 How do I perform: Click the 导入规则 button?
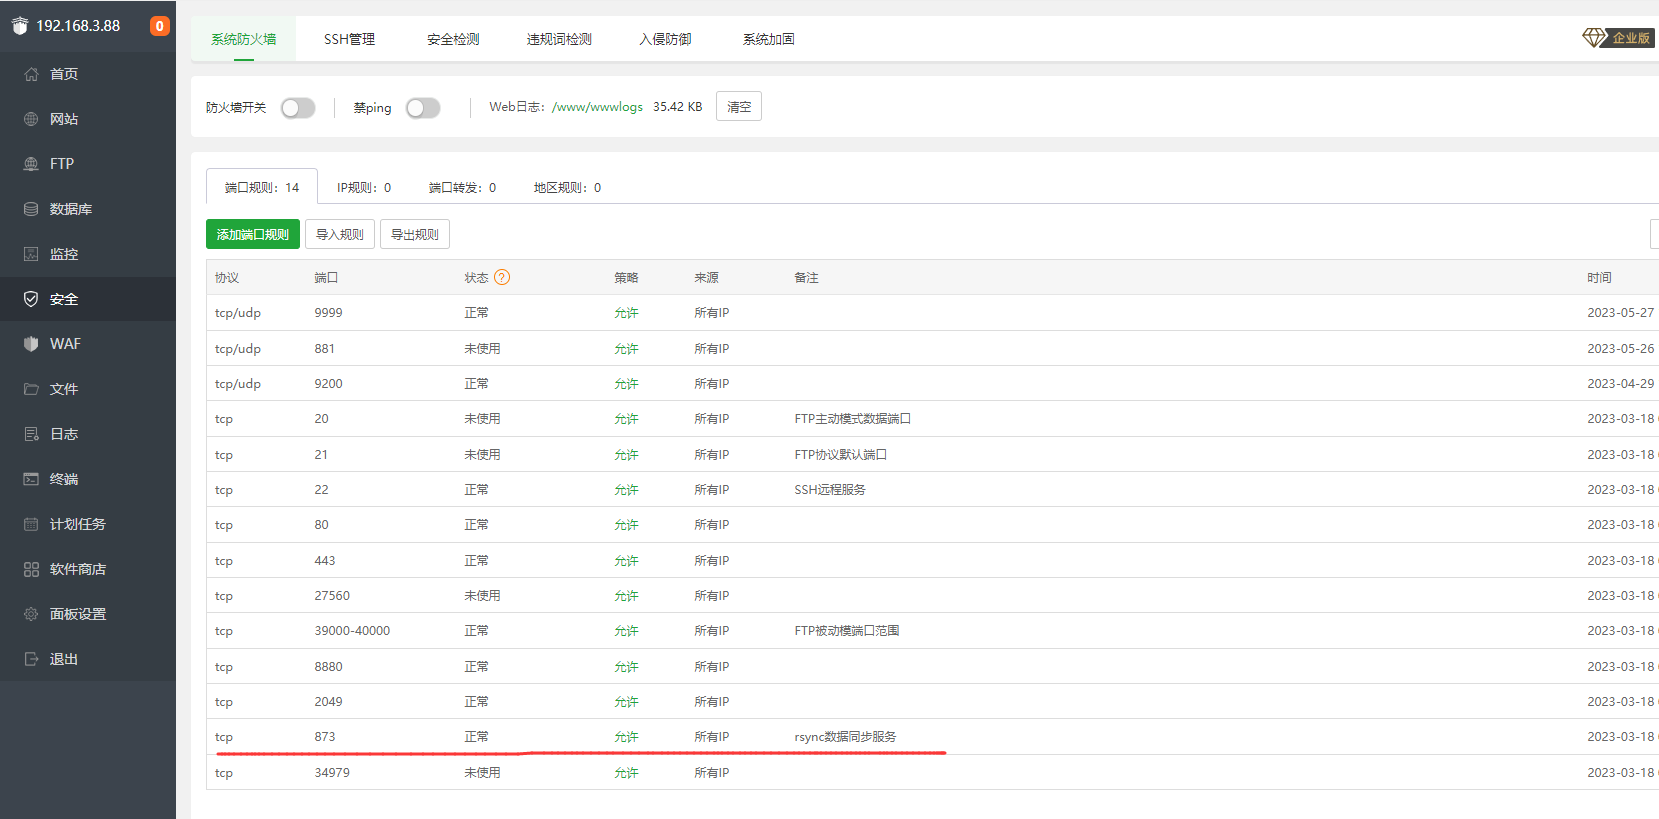point(340,234)
